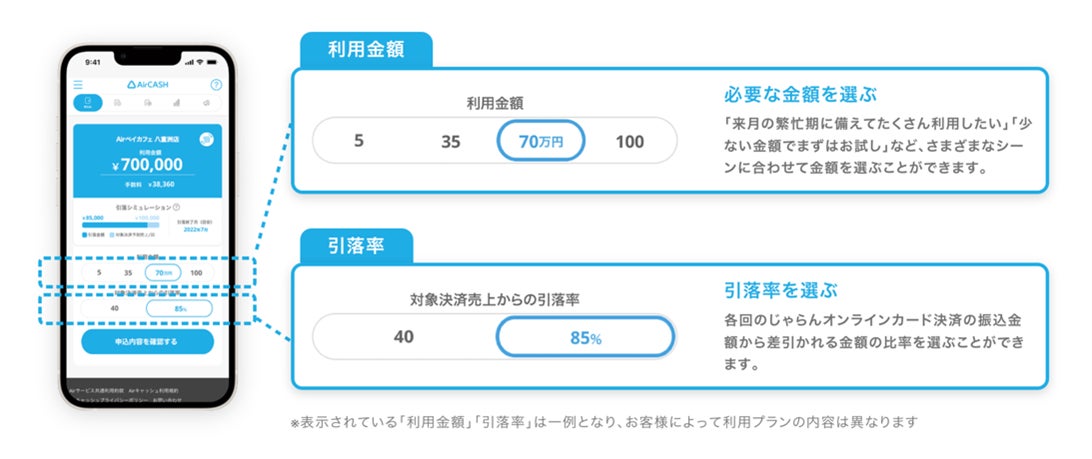Screen dimensions: 1092x459
Task: Select the first highlighted tab icon in the phone
Action: coord(88,102)
